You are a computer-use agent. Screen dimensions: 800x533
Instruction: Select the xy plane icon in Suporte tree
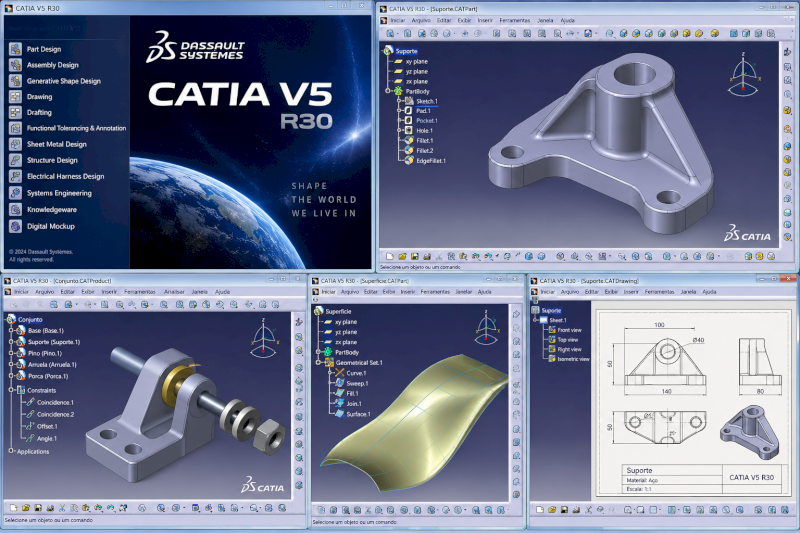tap(398, 61)
